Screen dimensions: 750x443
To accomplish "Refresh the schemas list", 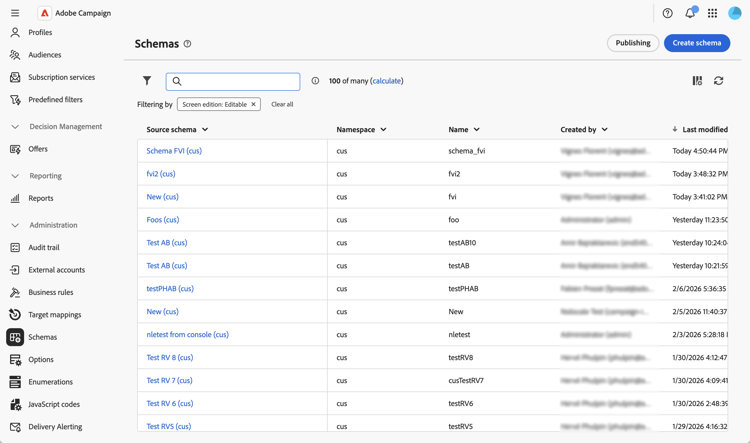I will (718, 81).
